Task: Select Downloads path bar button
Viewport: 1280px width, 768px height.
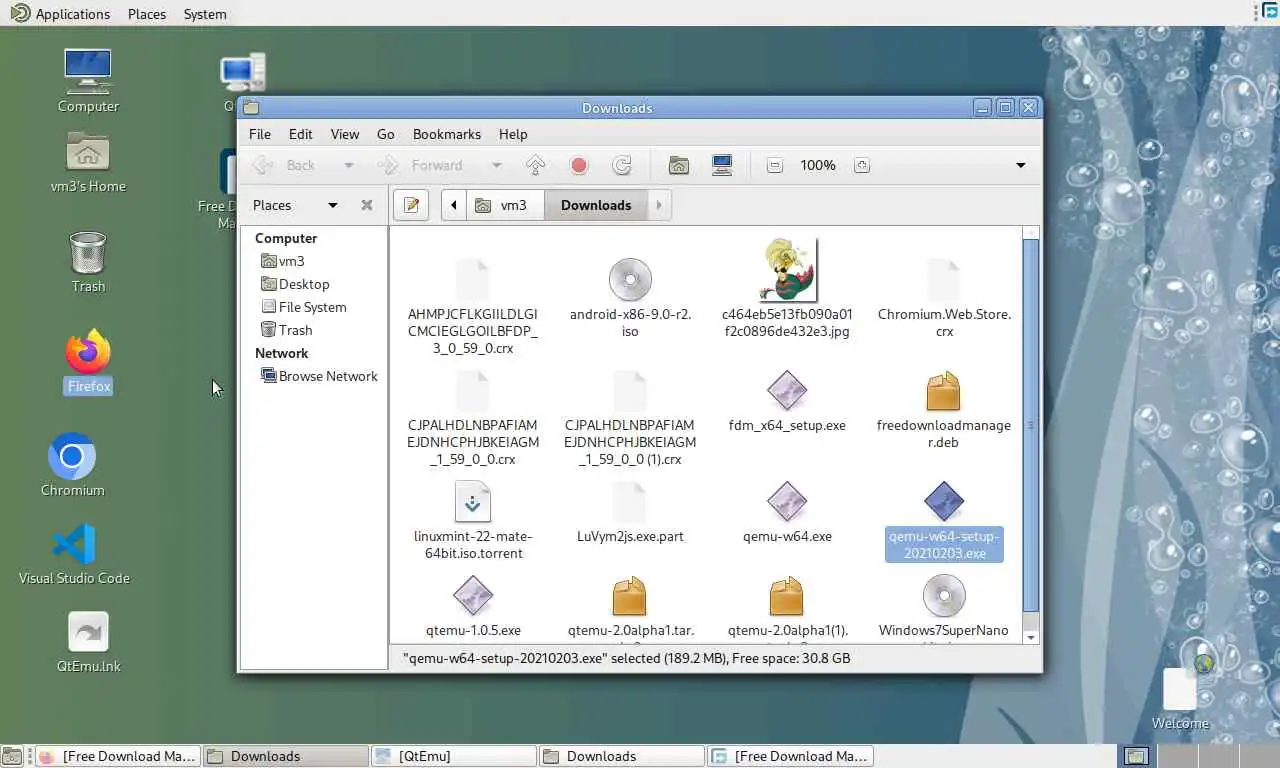Action: pyautogui.click(x=596, y=205)
